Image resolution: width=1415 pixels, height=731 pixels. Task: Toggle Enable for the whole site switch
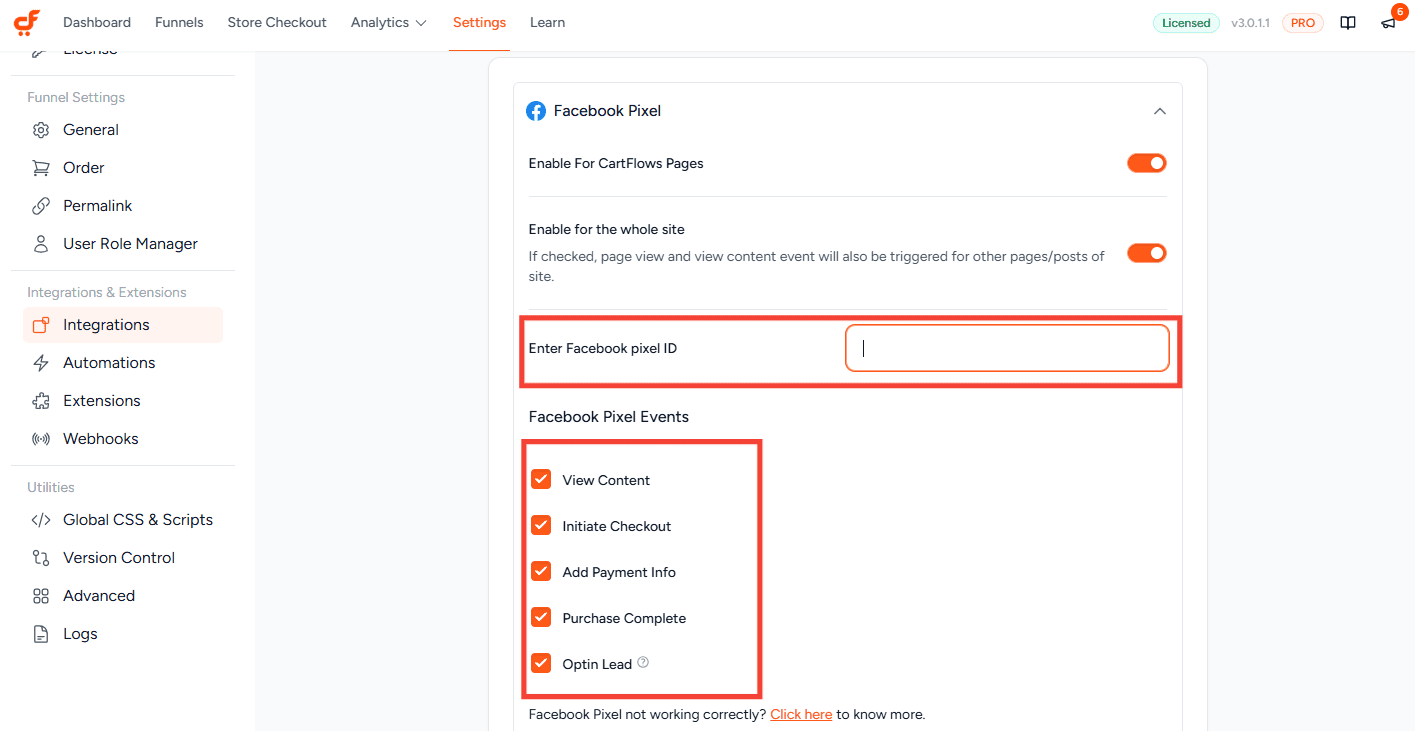point(1147,253)
